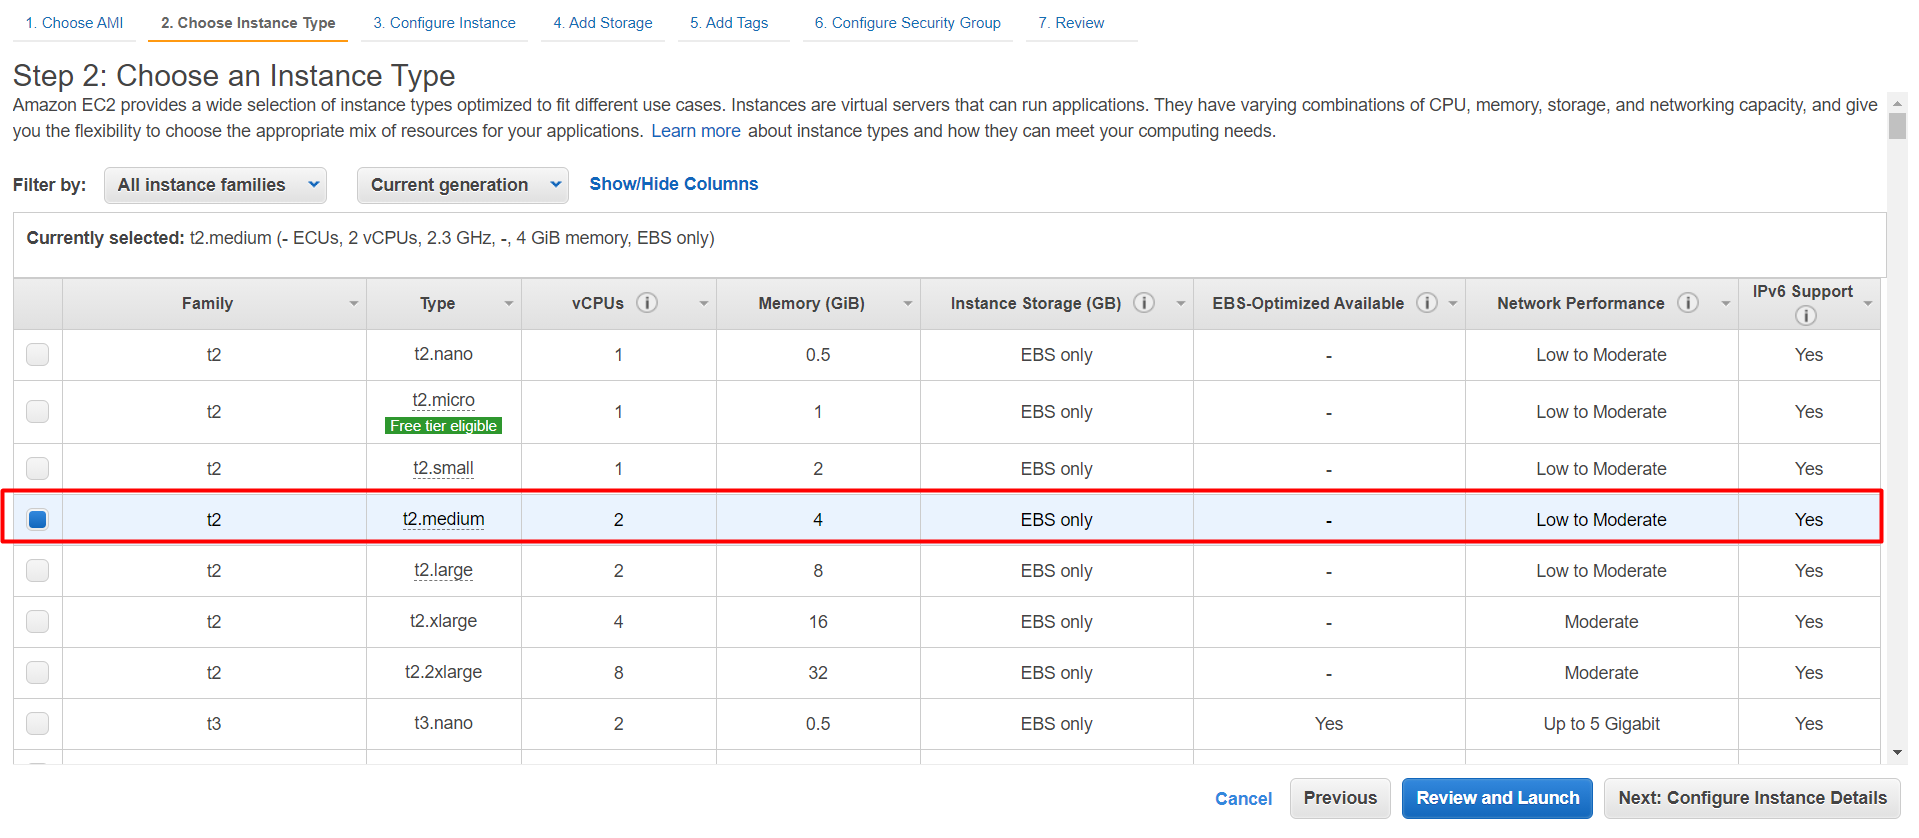This screenshot has height=838, width=1919.
Task: Click the page scrollbar up arrow
Action: [x=1897, y=103]
